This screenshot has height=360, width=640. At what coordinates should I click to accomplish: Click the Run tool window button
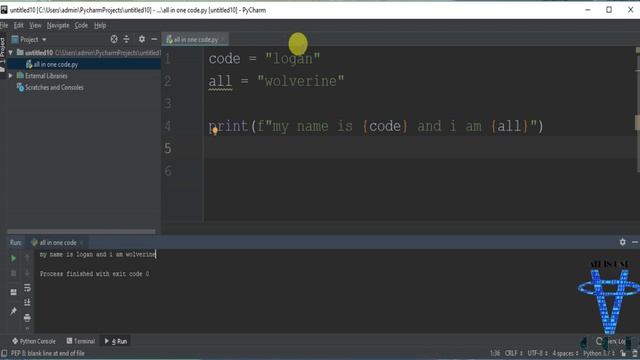116,341
